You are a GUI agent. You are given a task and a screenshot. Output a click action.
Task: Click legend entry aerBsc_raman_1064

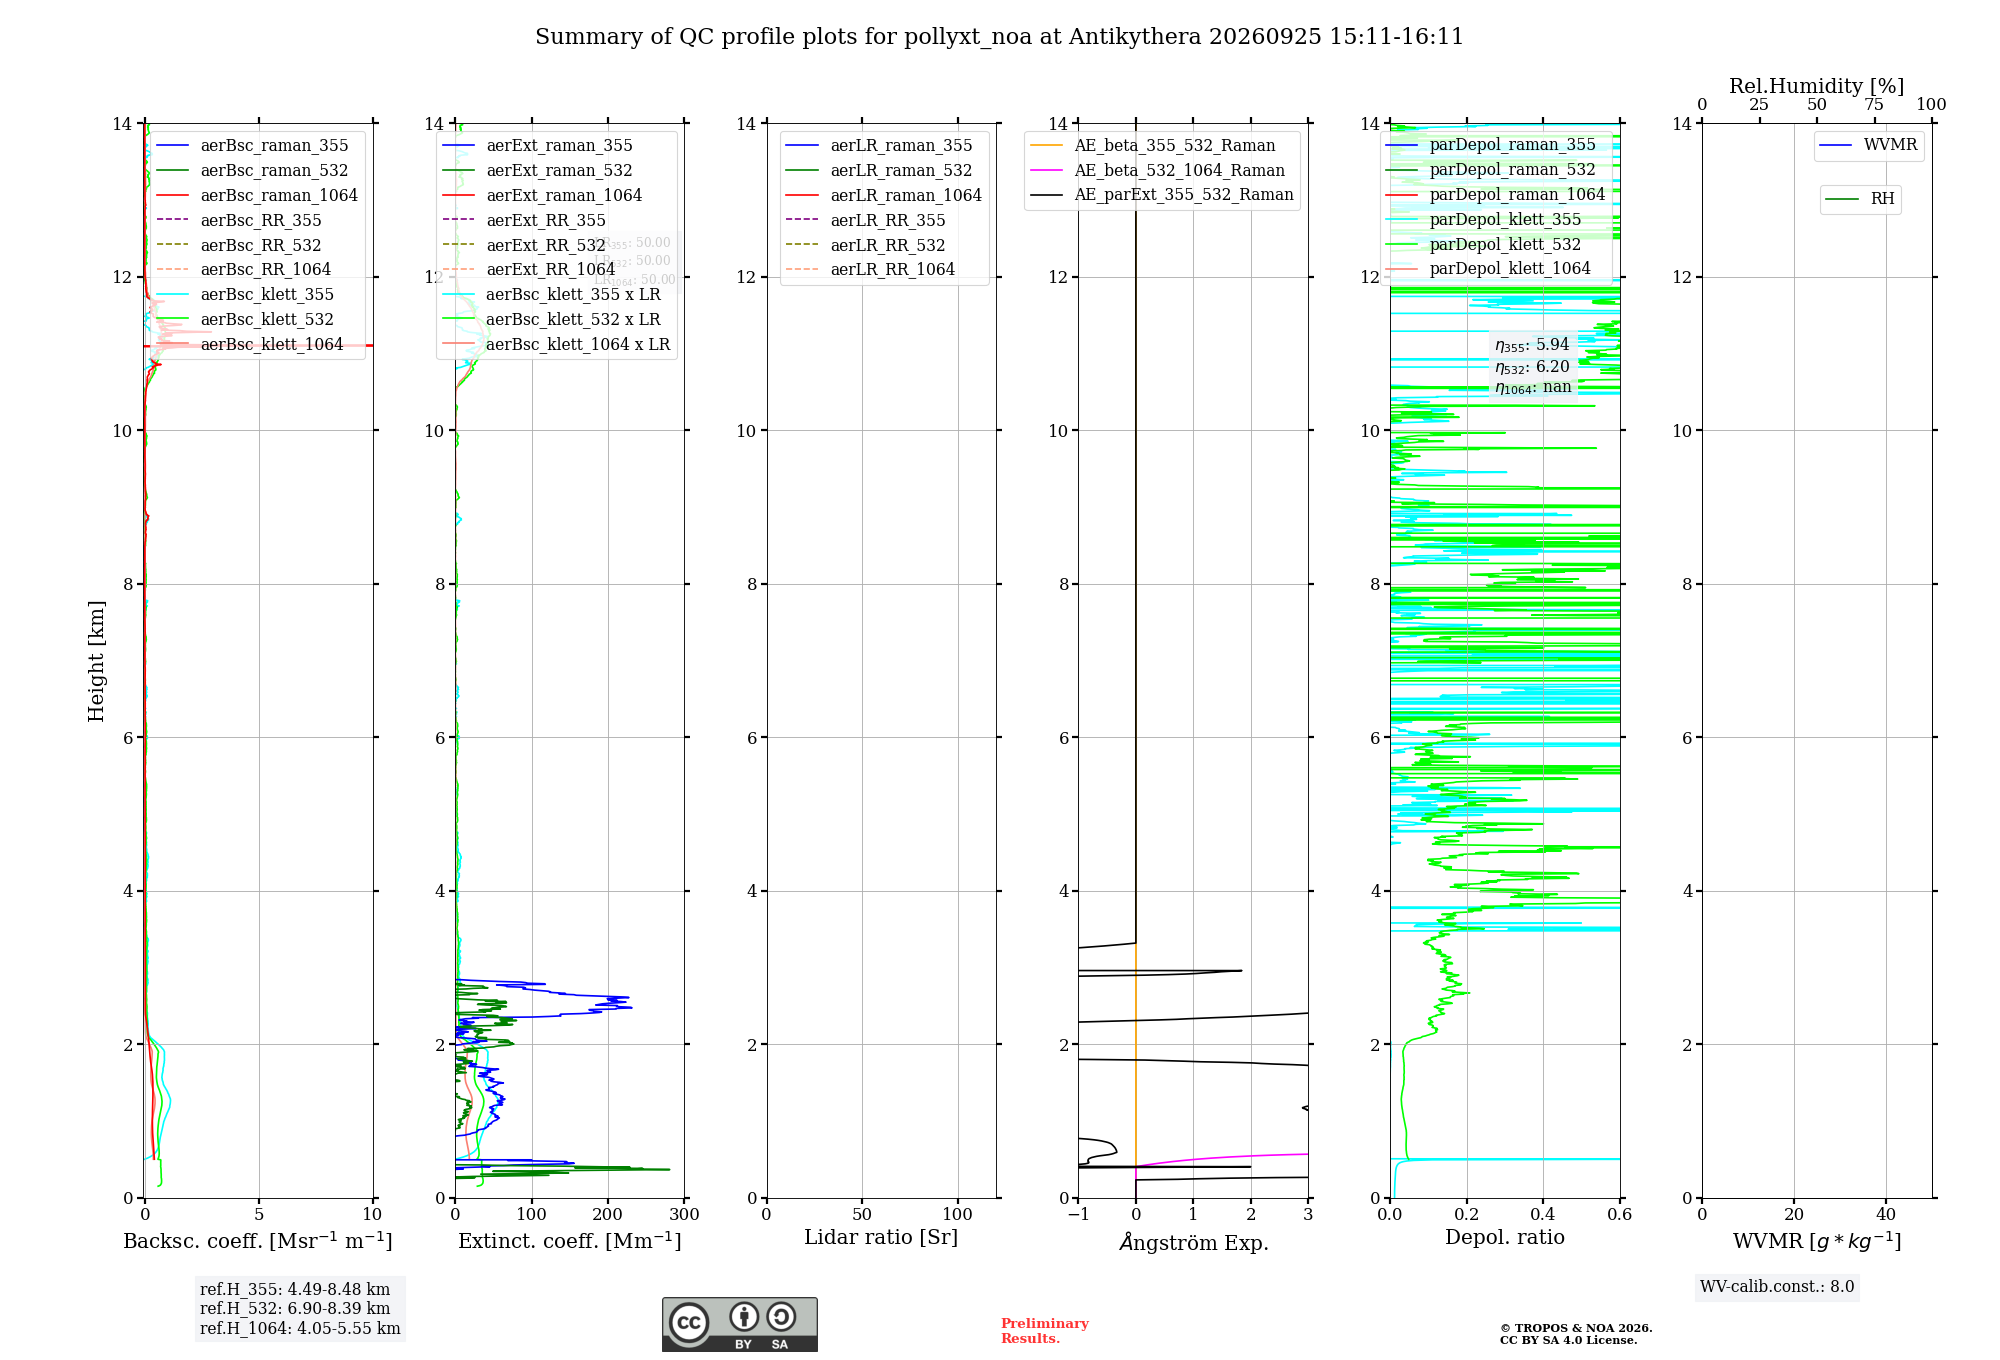[257, 196]
